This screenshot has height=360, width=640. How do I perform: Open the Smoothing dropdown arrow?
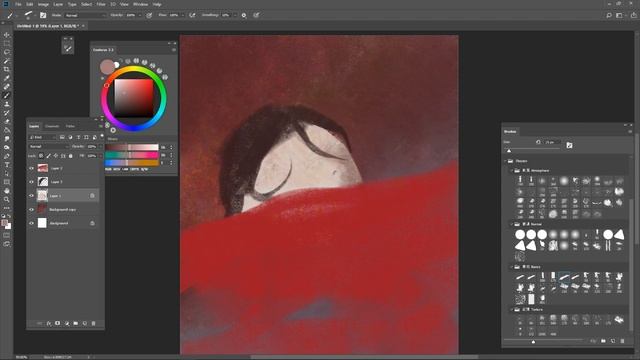(235, 15)
